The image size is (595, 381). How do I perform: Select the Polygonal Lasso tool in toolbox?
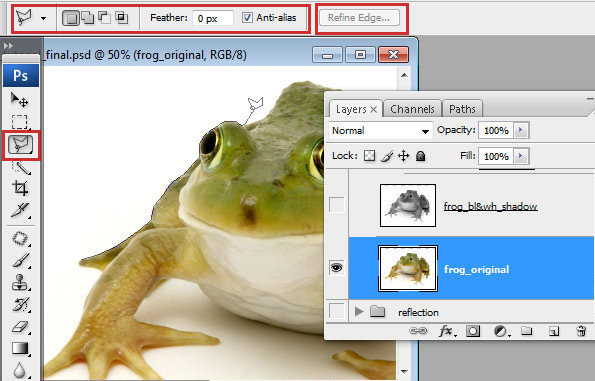tap(21, 145)
